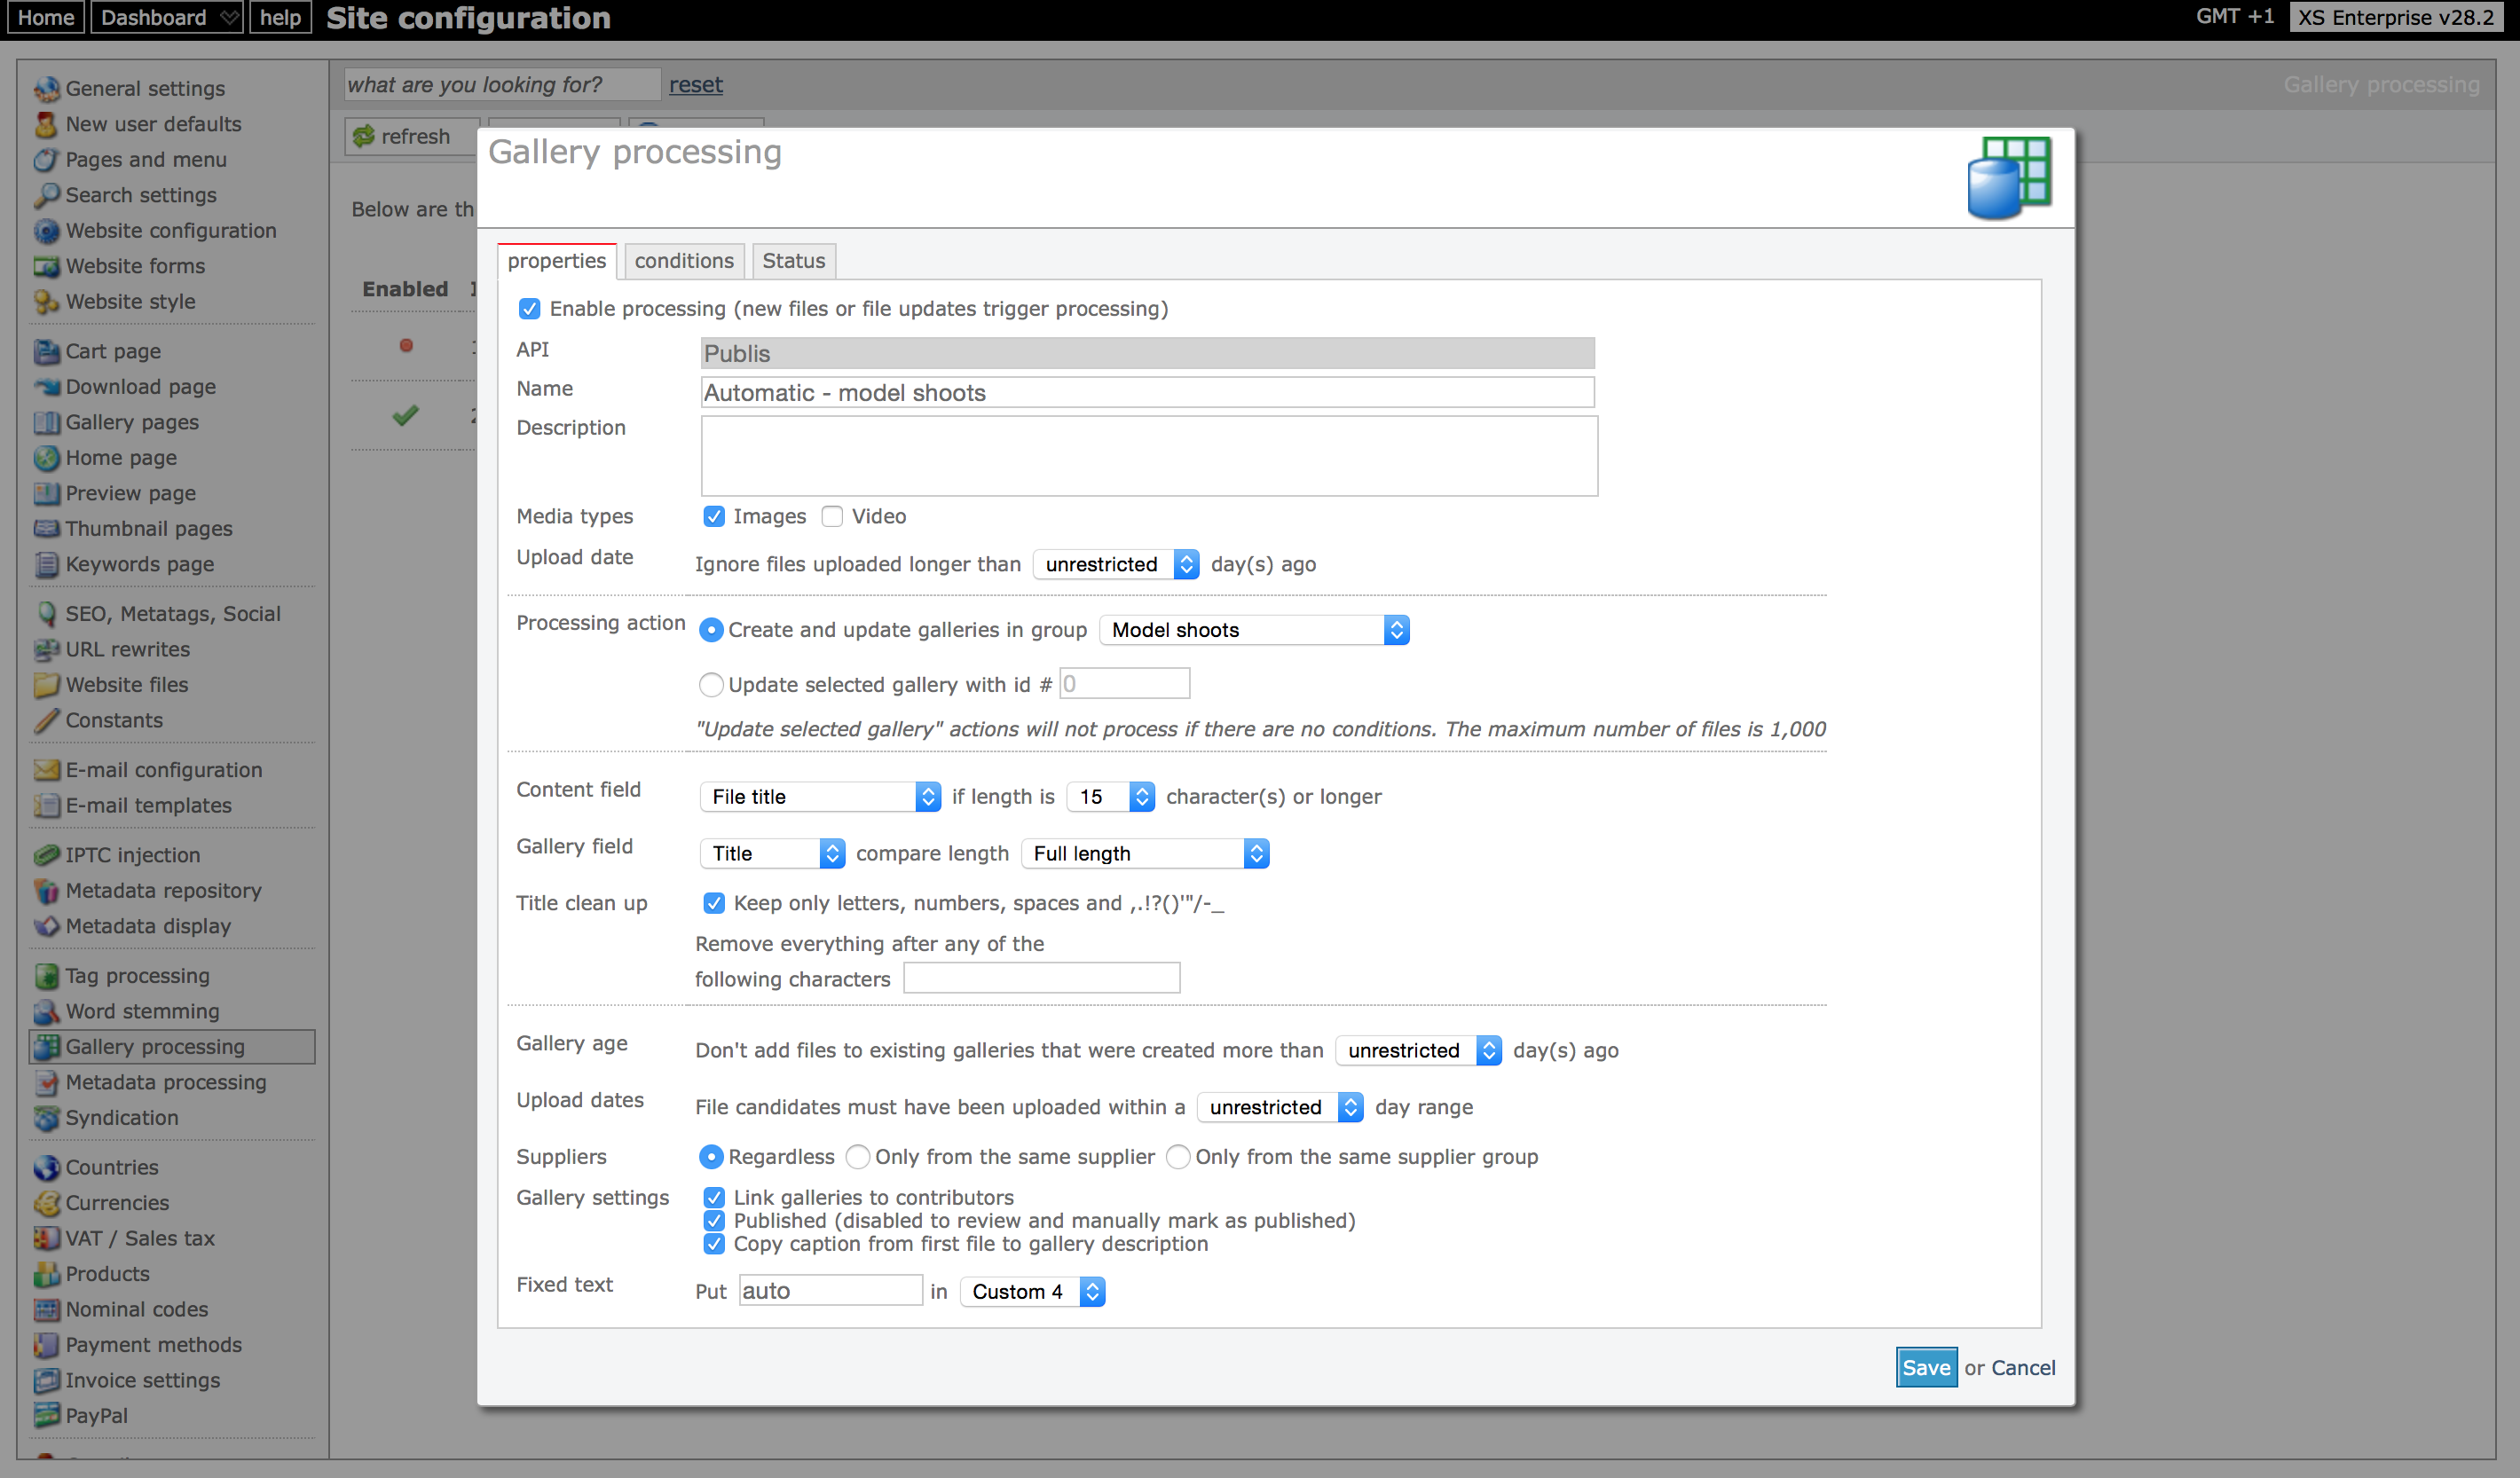Click Home in the top bar

[46, 17]
